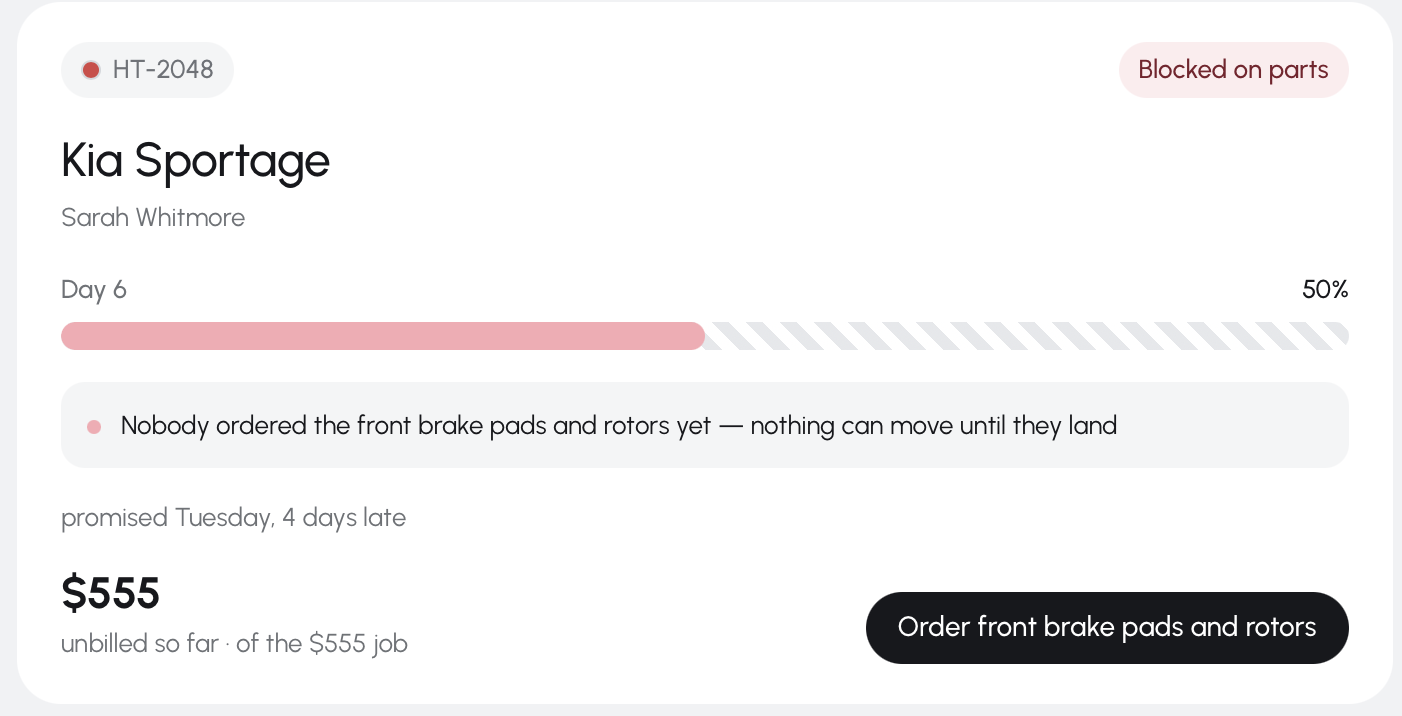Click the pink filled portion of progress bar
Screen dimensions: 1402x716
383,336
